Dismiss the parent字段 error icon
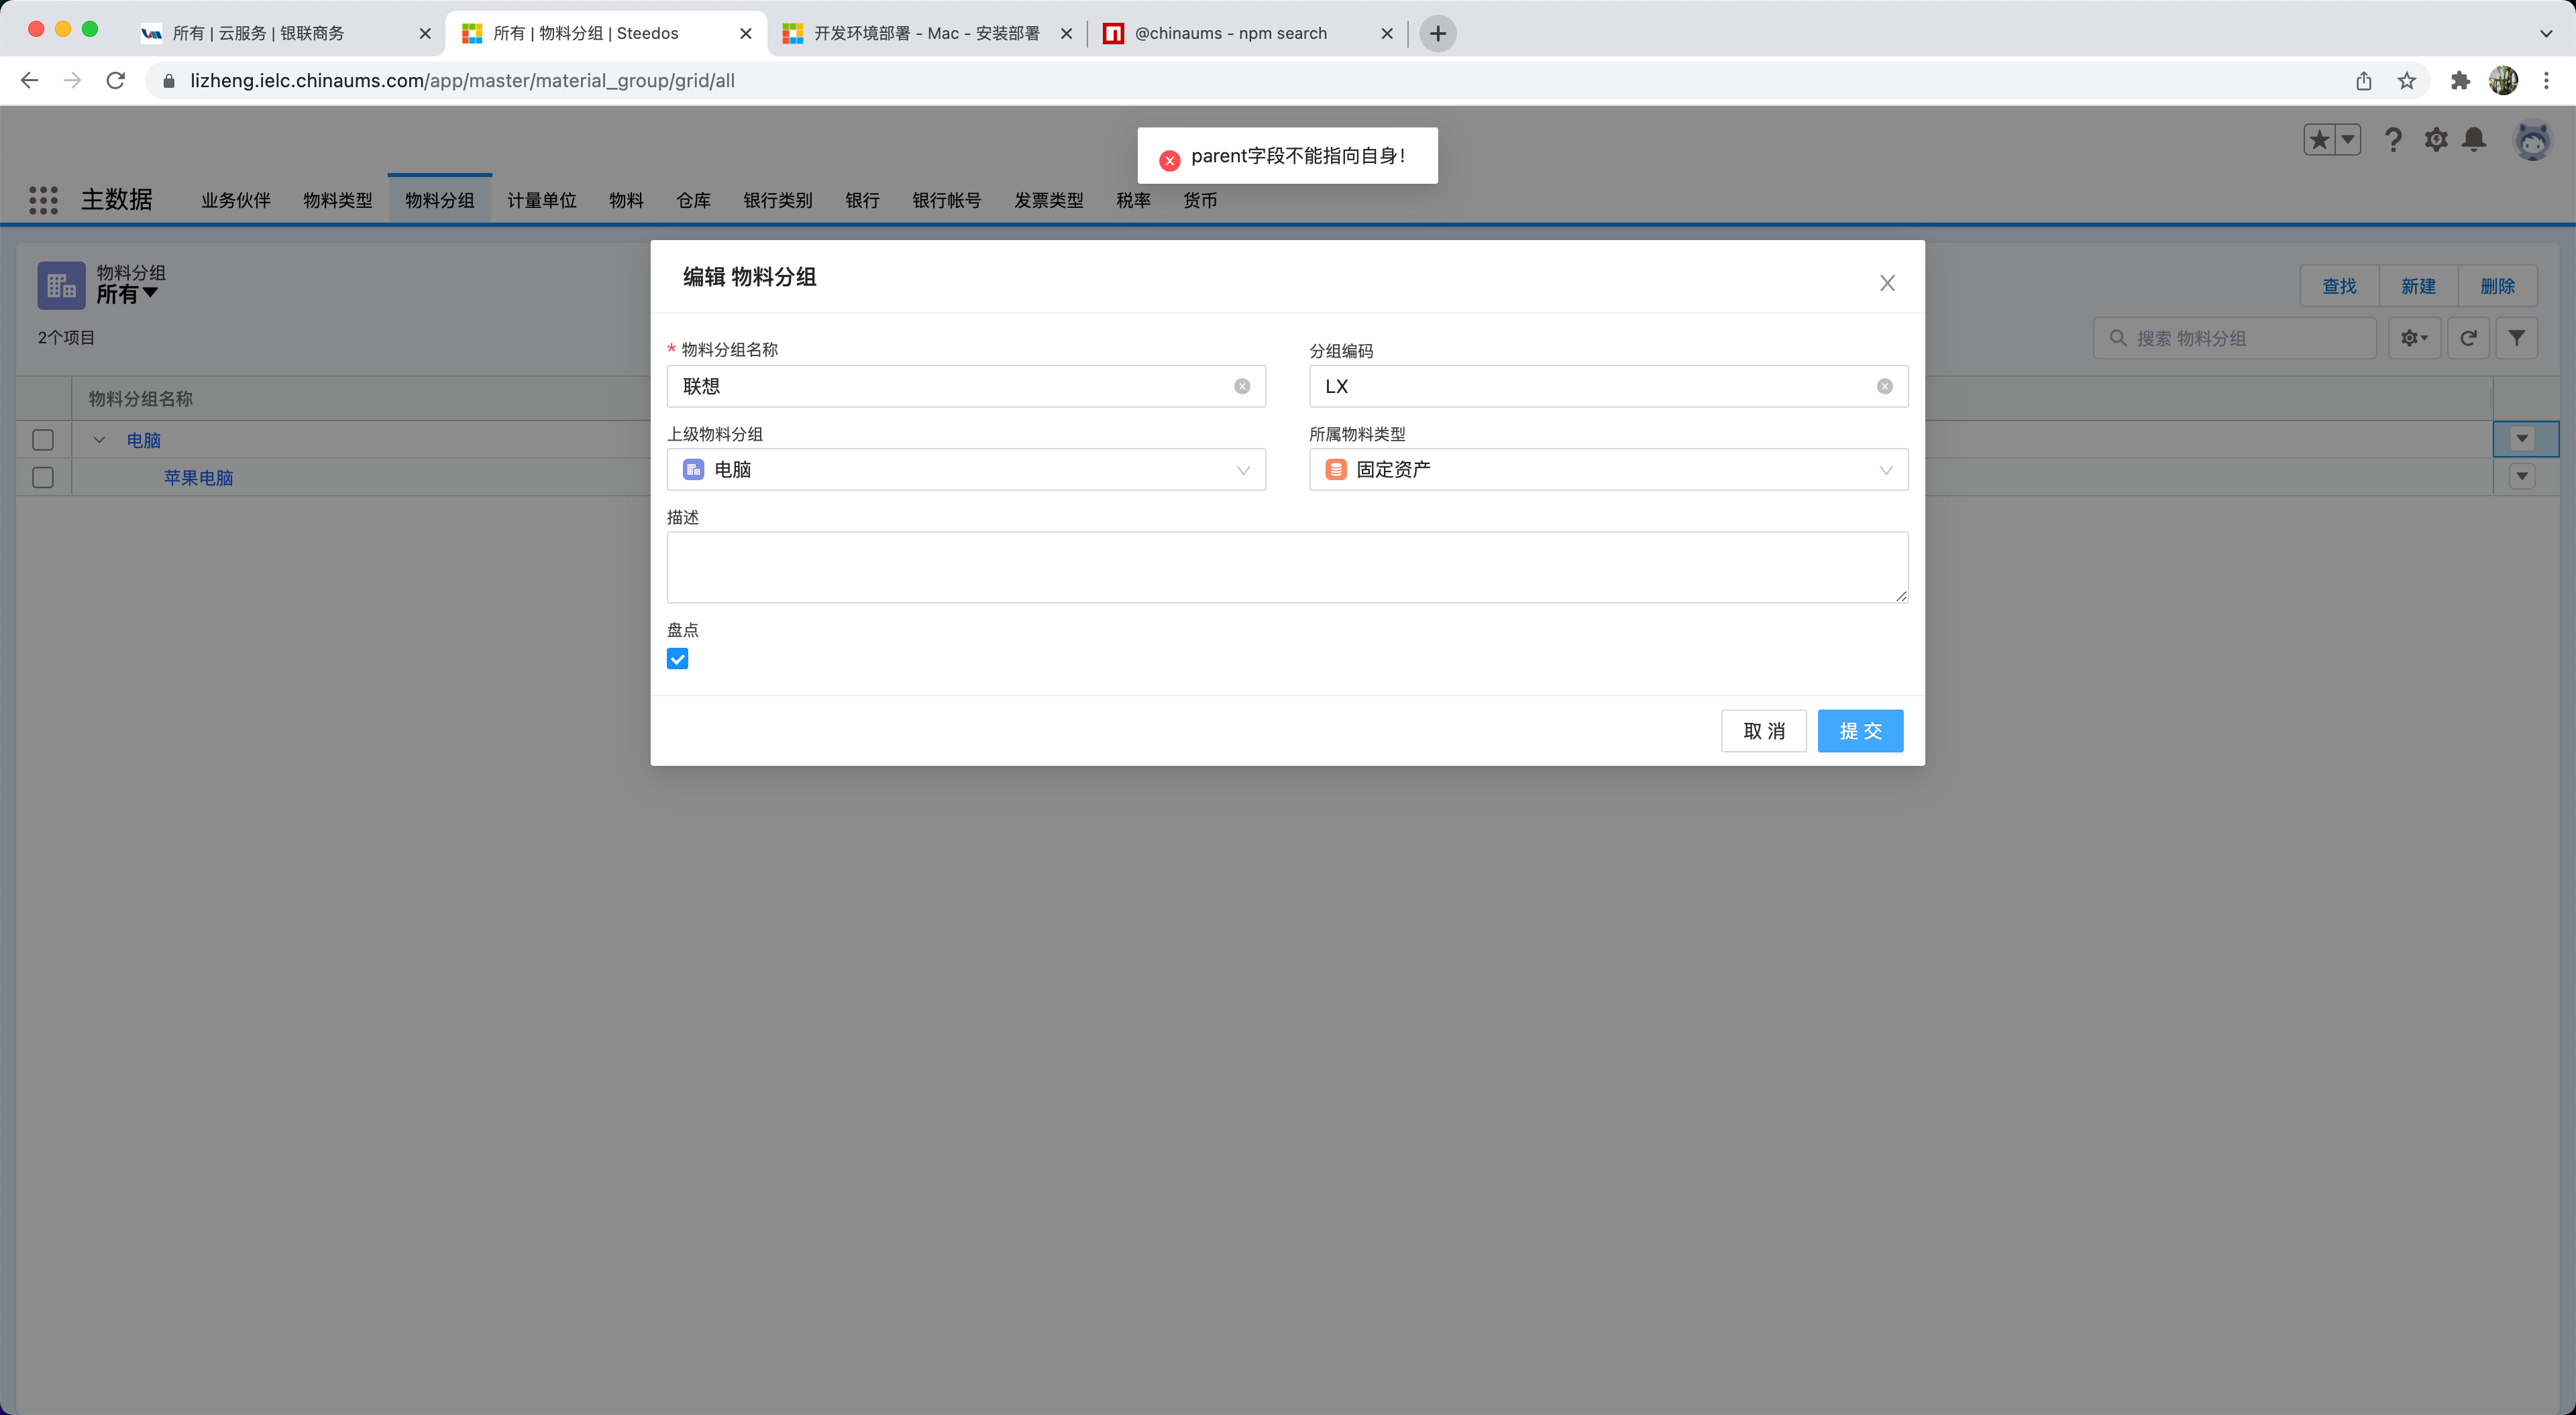This screenshot has width=2576, height=1415. point(1169,160)
